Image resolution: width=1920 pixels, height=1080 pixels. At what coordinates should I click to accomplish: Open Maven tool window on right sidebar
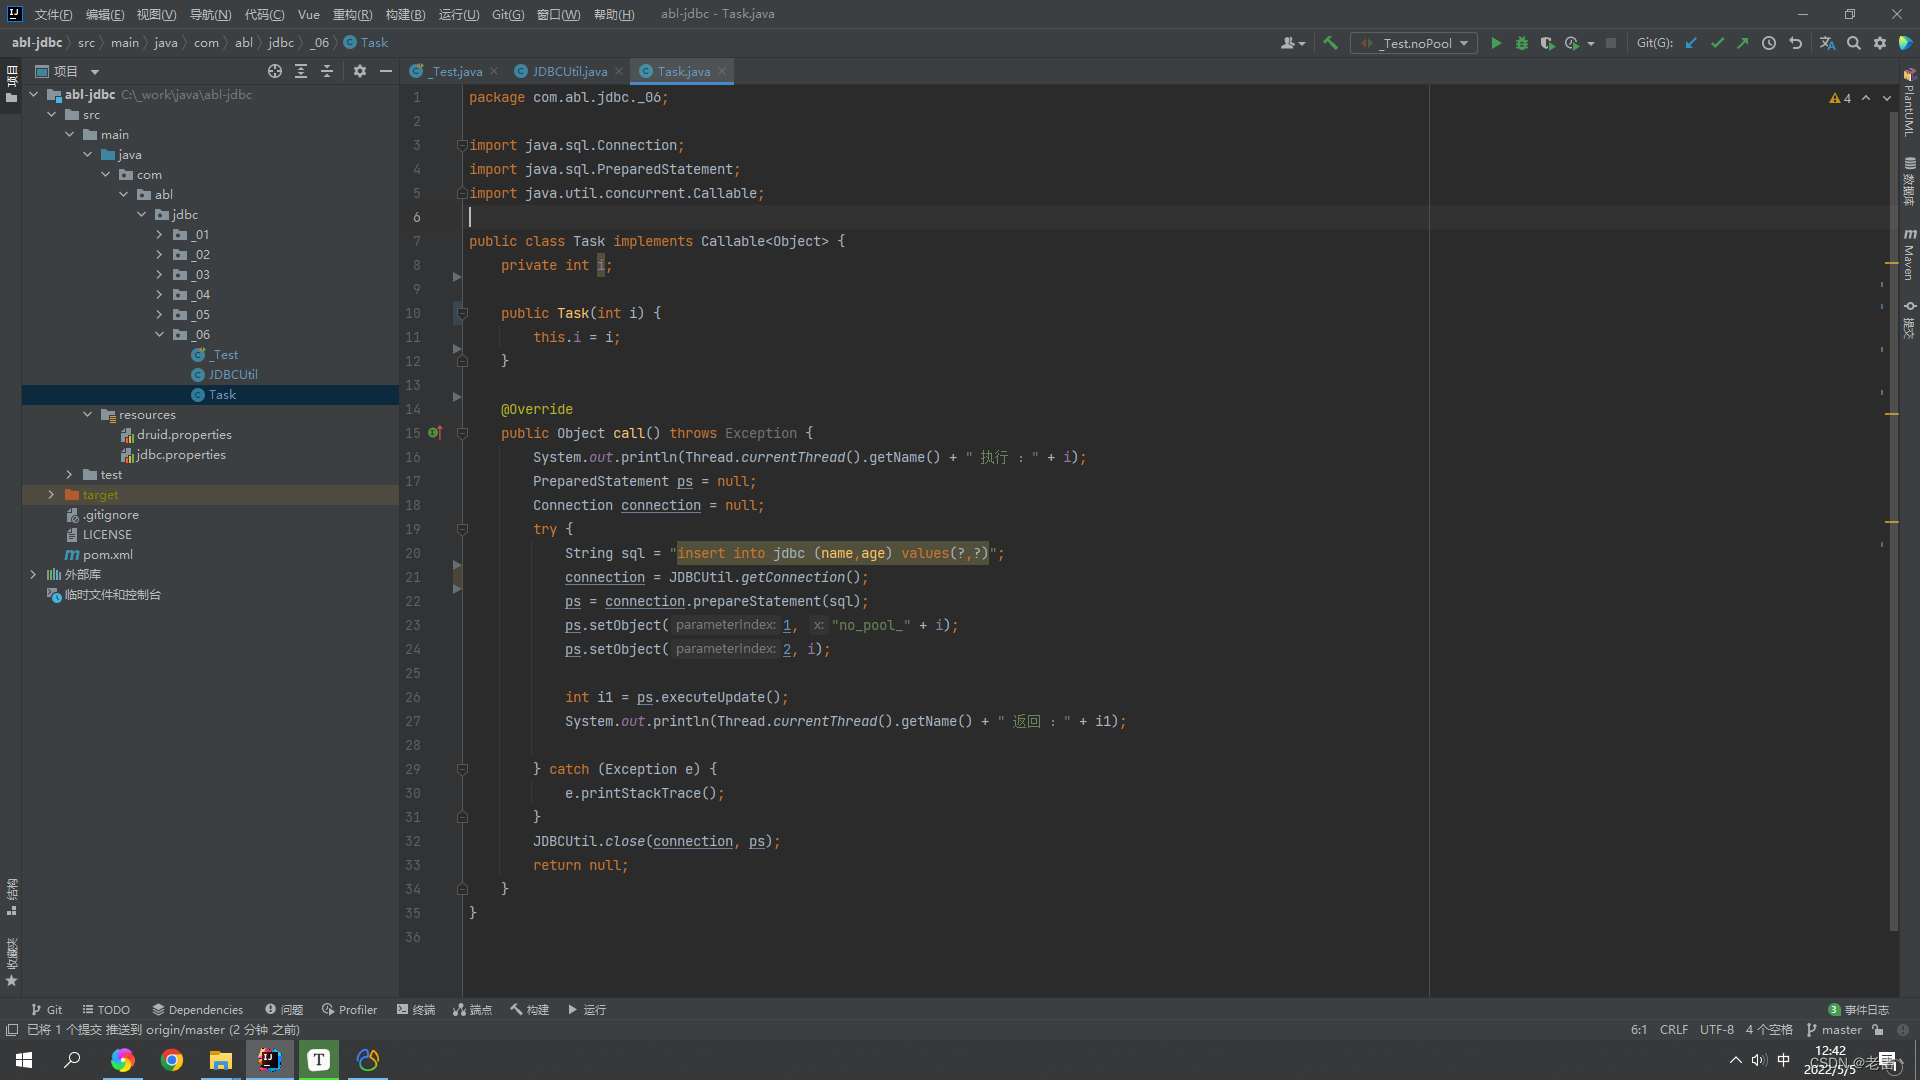(1909, 254)
